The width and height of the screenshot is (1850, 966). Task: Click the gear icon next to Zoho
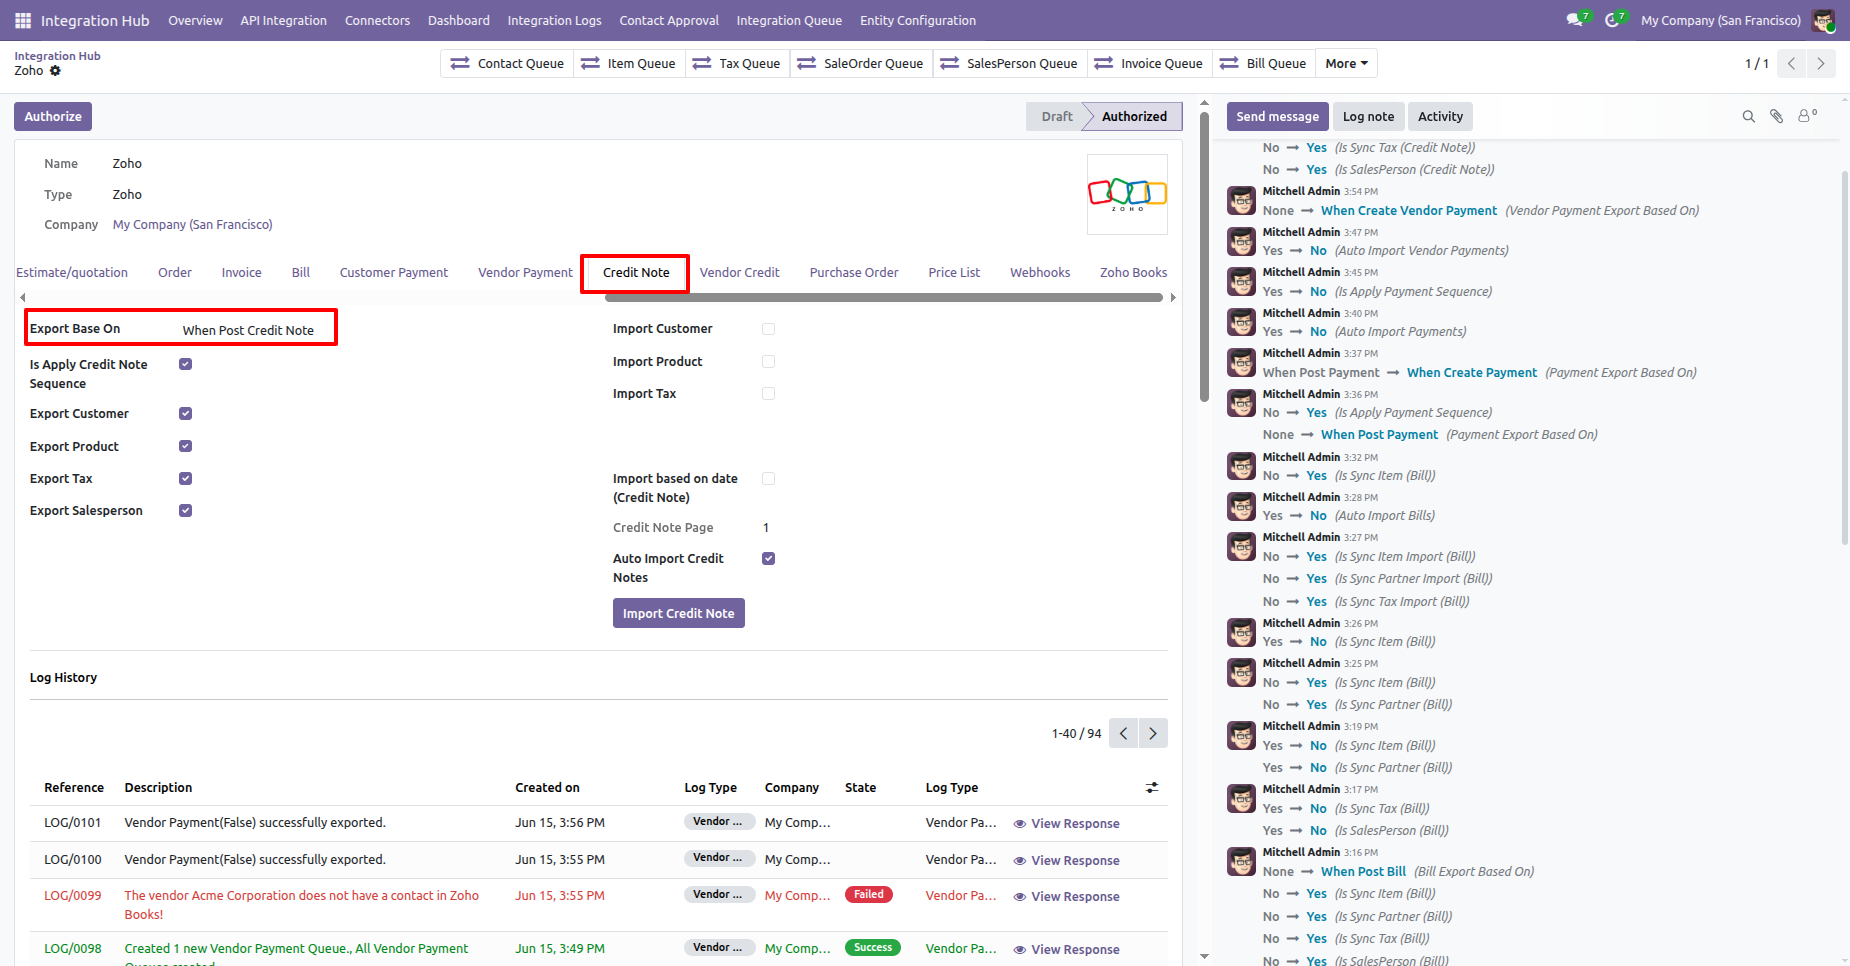[x=55, y=71]
